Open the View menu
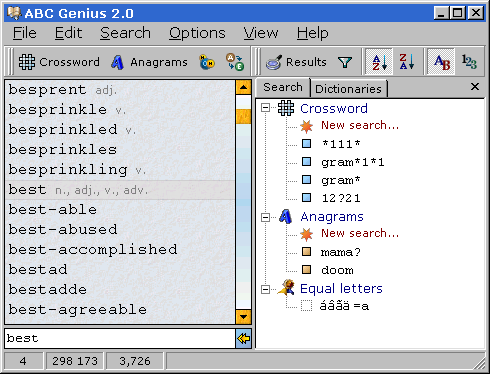Image resolution: width=490 pixels, height=374 pixels. click(261, 33)
